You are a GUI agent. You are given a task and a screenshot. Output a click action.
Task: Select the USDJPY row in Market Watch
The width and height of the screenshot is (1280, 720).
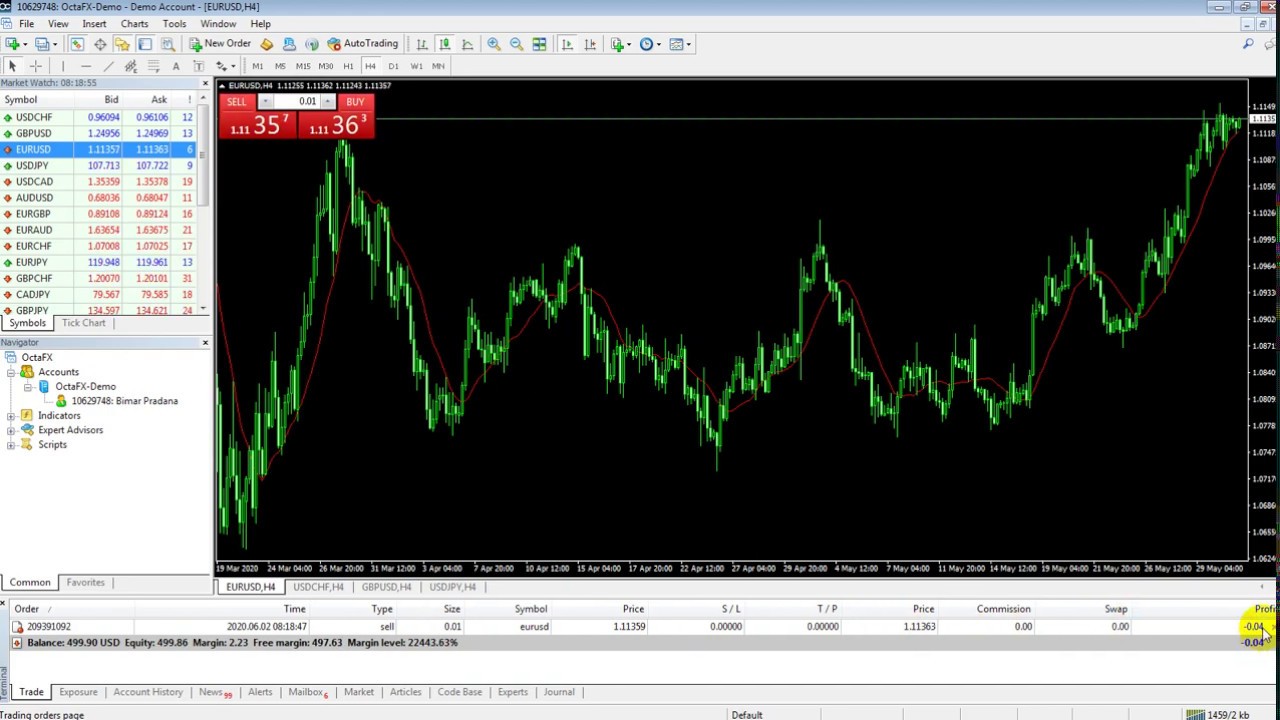[100, 166]
